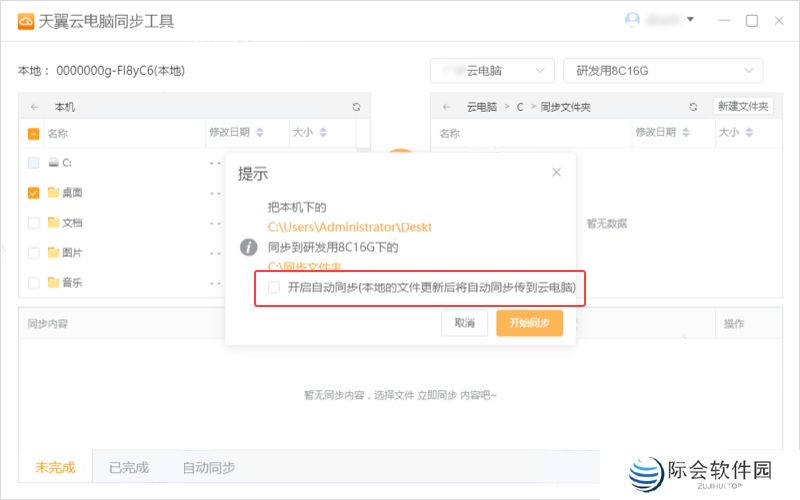Switch to the 未完成 tab
This screenshot has width=800, height=500.
55,467
